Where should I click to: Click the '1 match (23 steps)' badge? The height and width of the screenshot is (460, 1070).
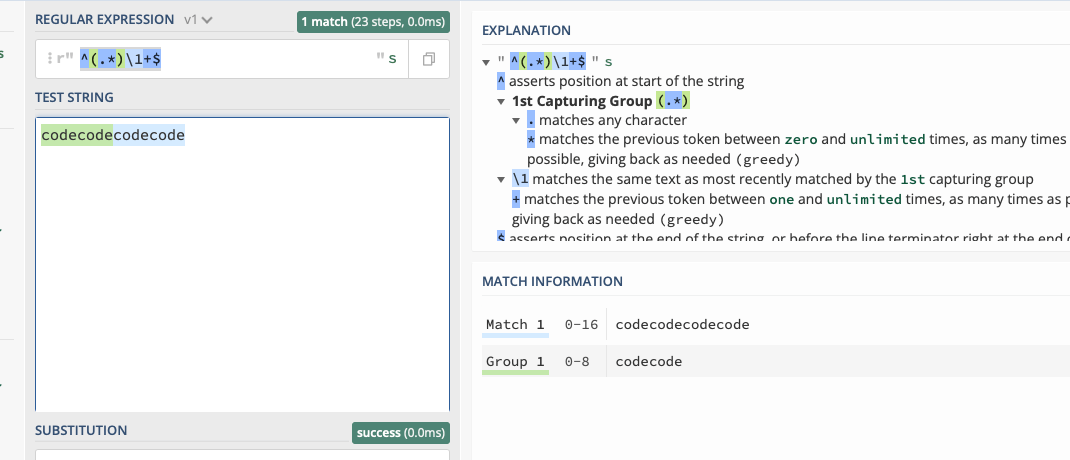373,22
